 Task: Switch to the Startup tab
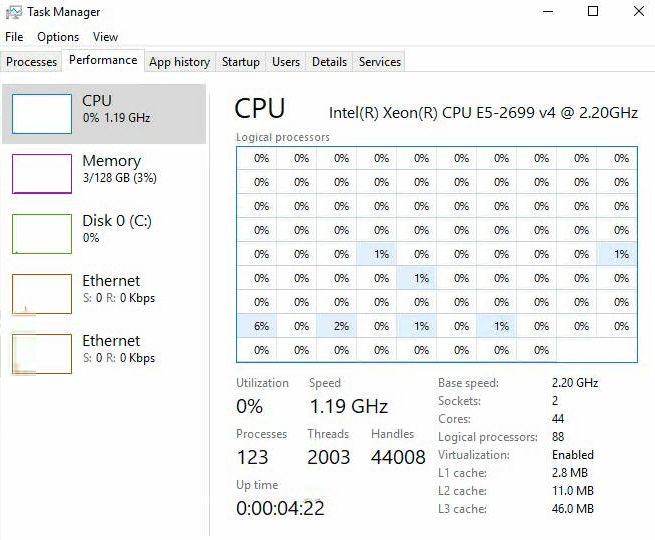[x=241, y=62]
